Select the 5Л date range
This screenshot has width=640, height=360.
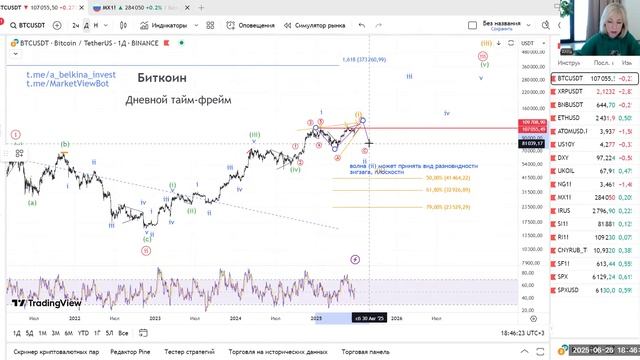(x=109, y=333)
